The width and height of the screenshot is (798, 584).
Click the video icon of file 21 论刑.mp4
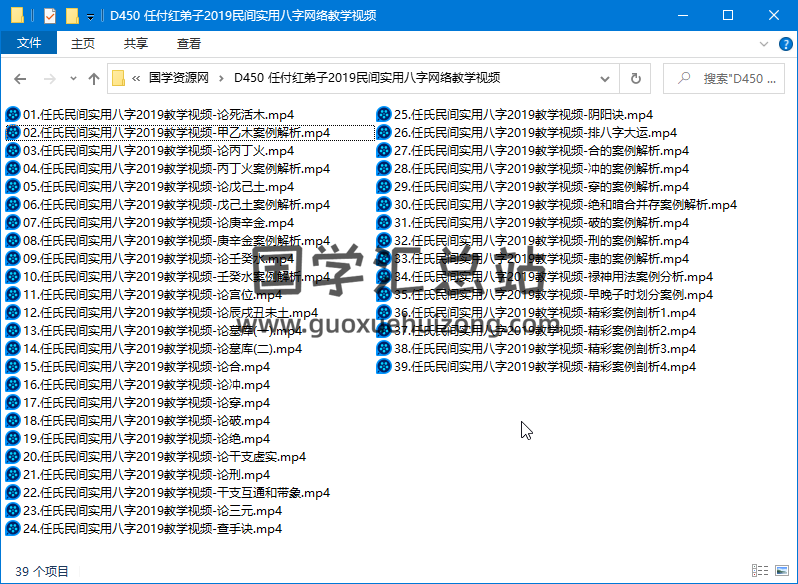[13, 475]
